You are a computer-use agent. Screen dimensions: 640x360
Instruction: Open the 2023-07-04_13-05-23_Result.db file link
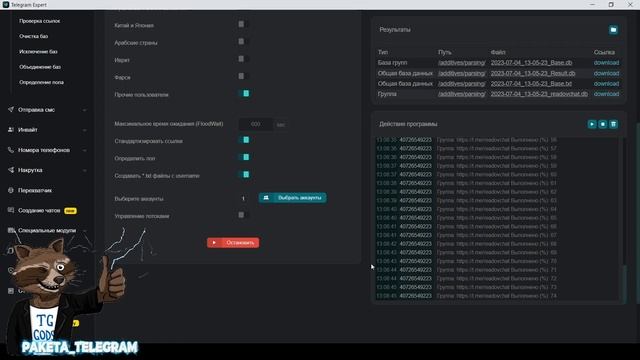point(533,73)
